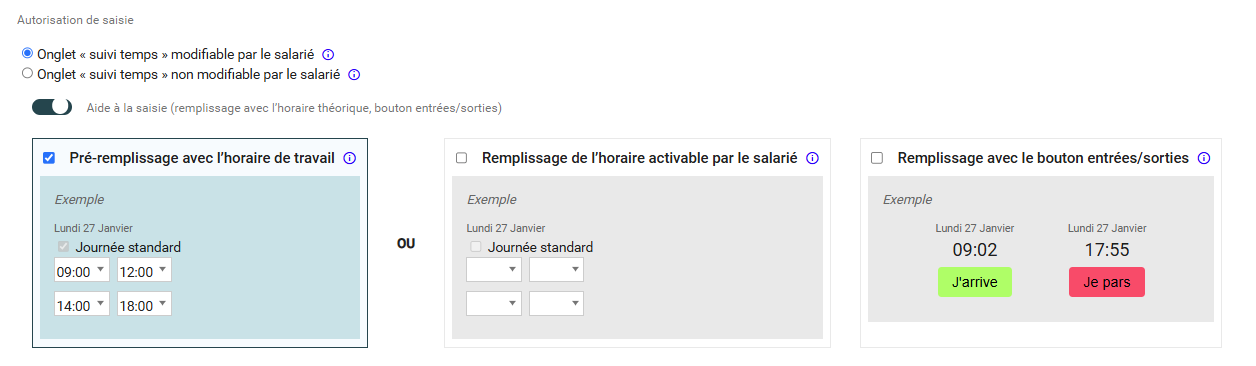
Task: Open the 09:00 time dropdown
Action: point(81,270)
